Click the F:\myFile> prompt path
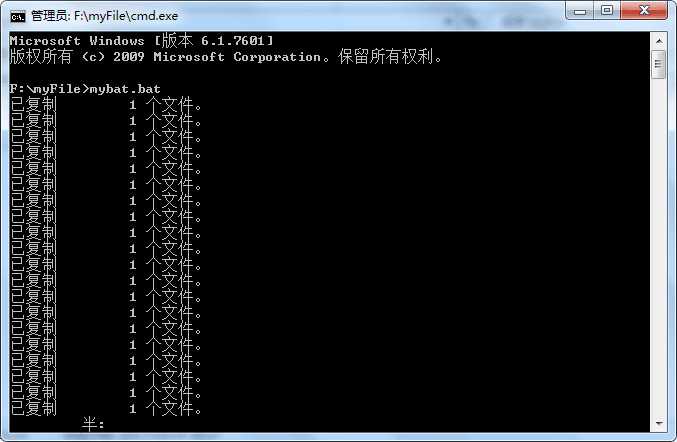The image size is (677, 442). (x=49, y=89)
